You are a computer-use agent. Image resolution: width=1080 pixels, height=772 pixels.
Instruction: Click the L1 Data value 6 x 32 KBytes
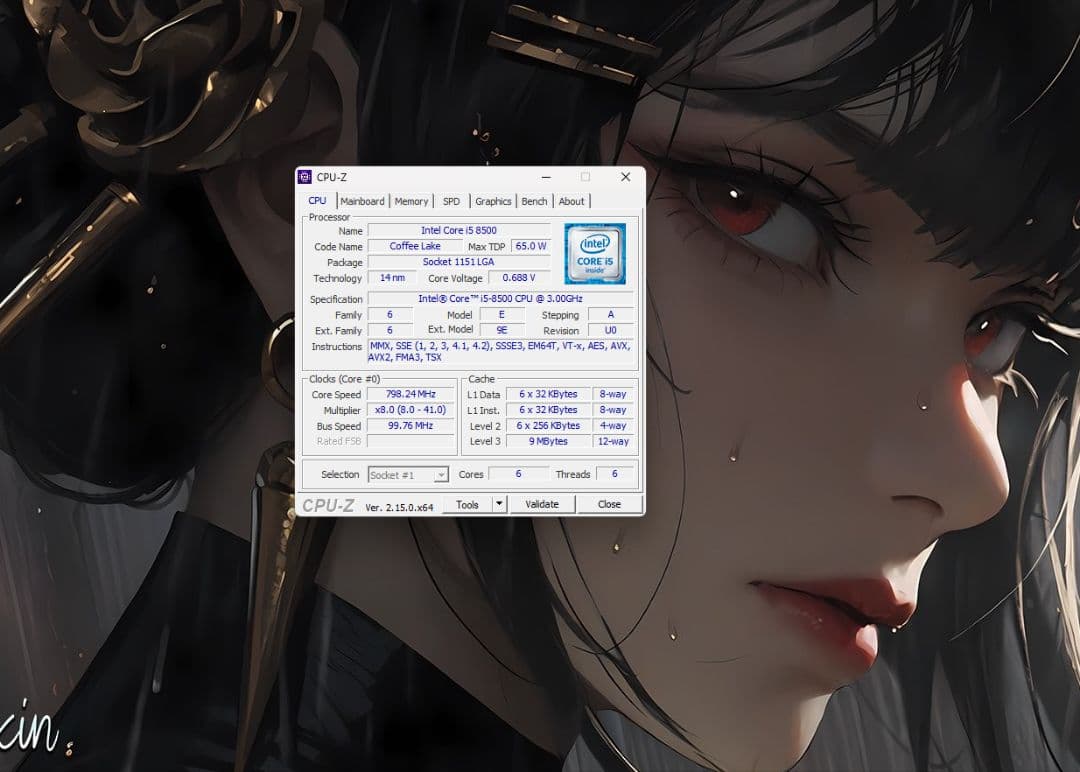(548, 394)
